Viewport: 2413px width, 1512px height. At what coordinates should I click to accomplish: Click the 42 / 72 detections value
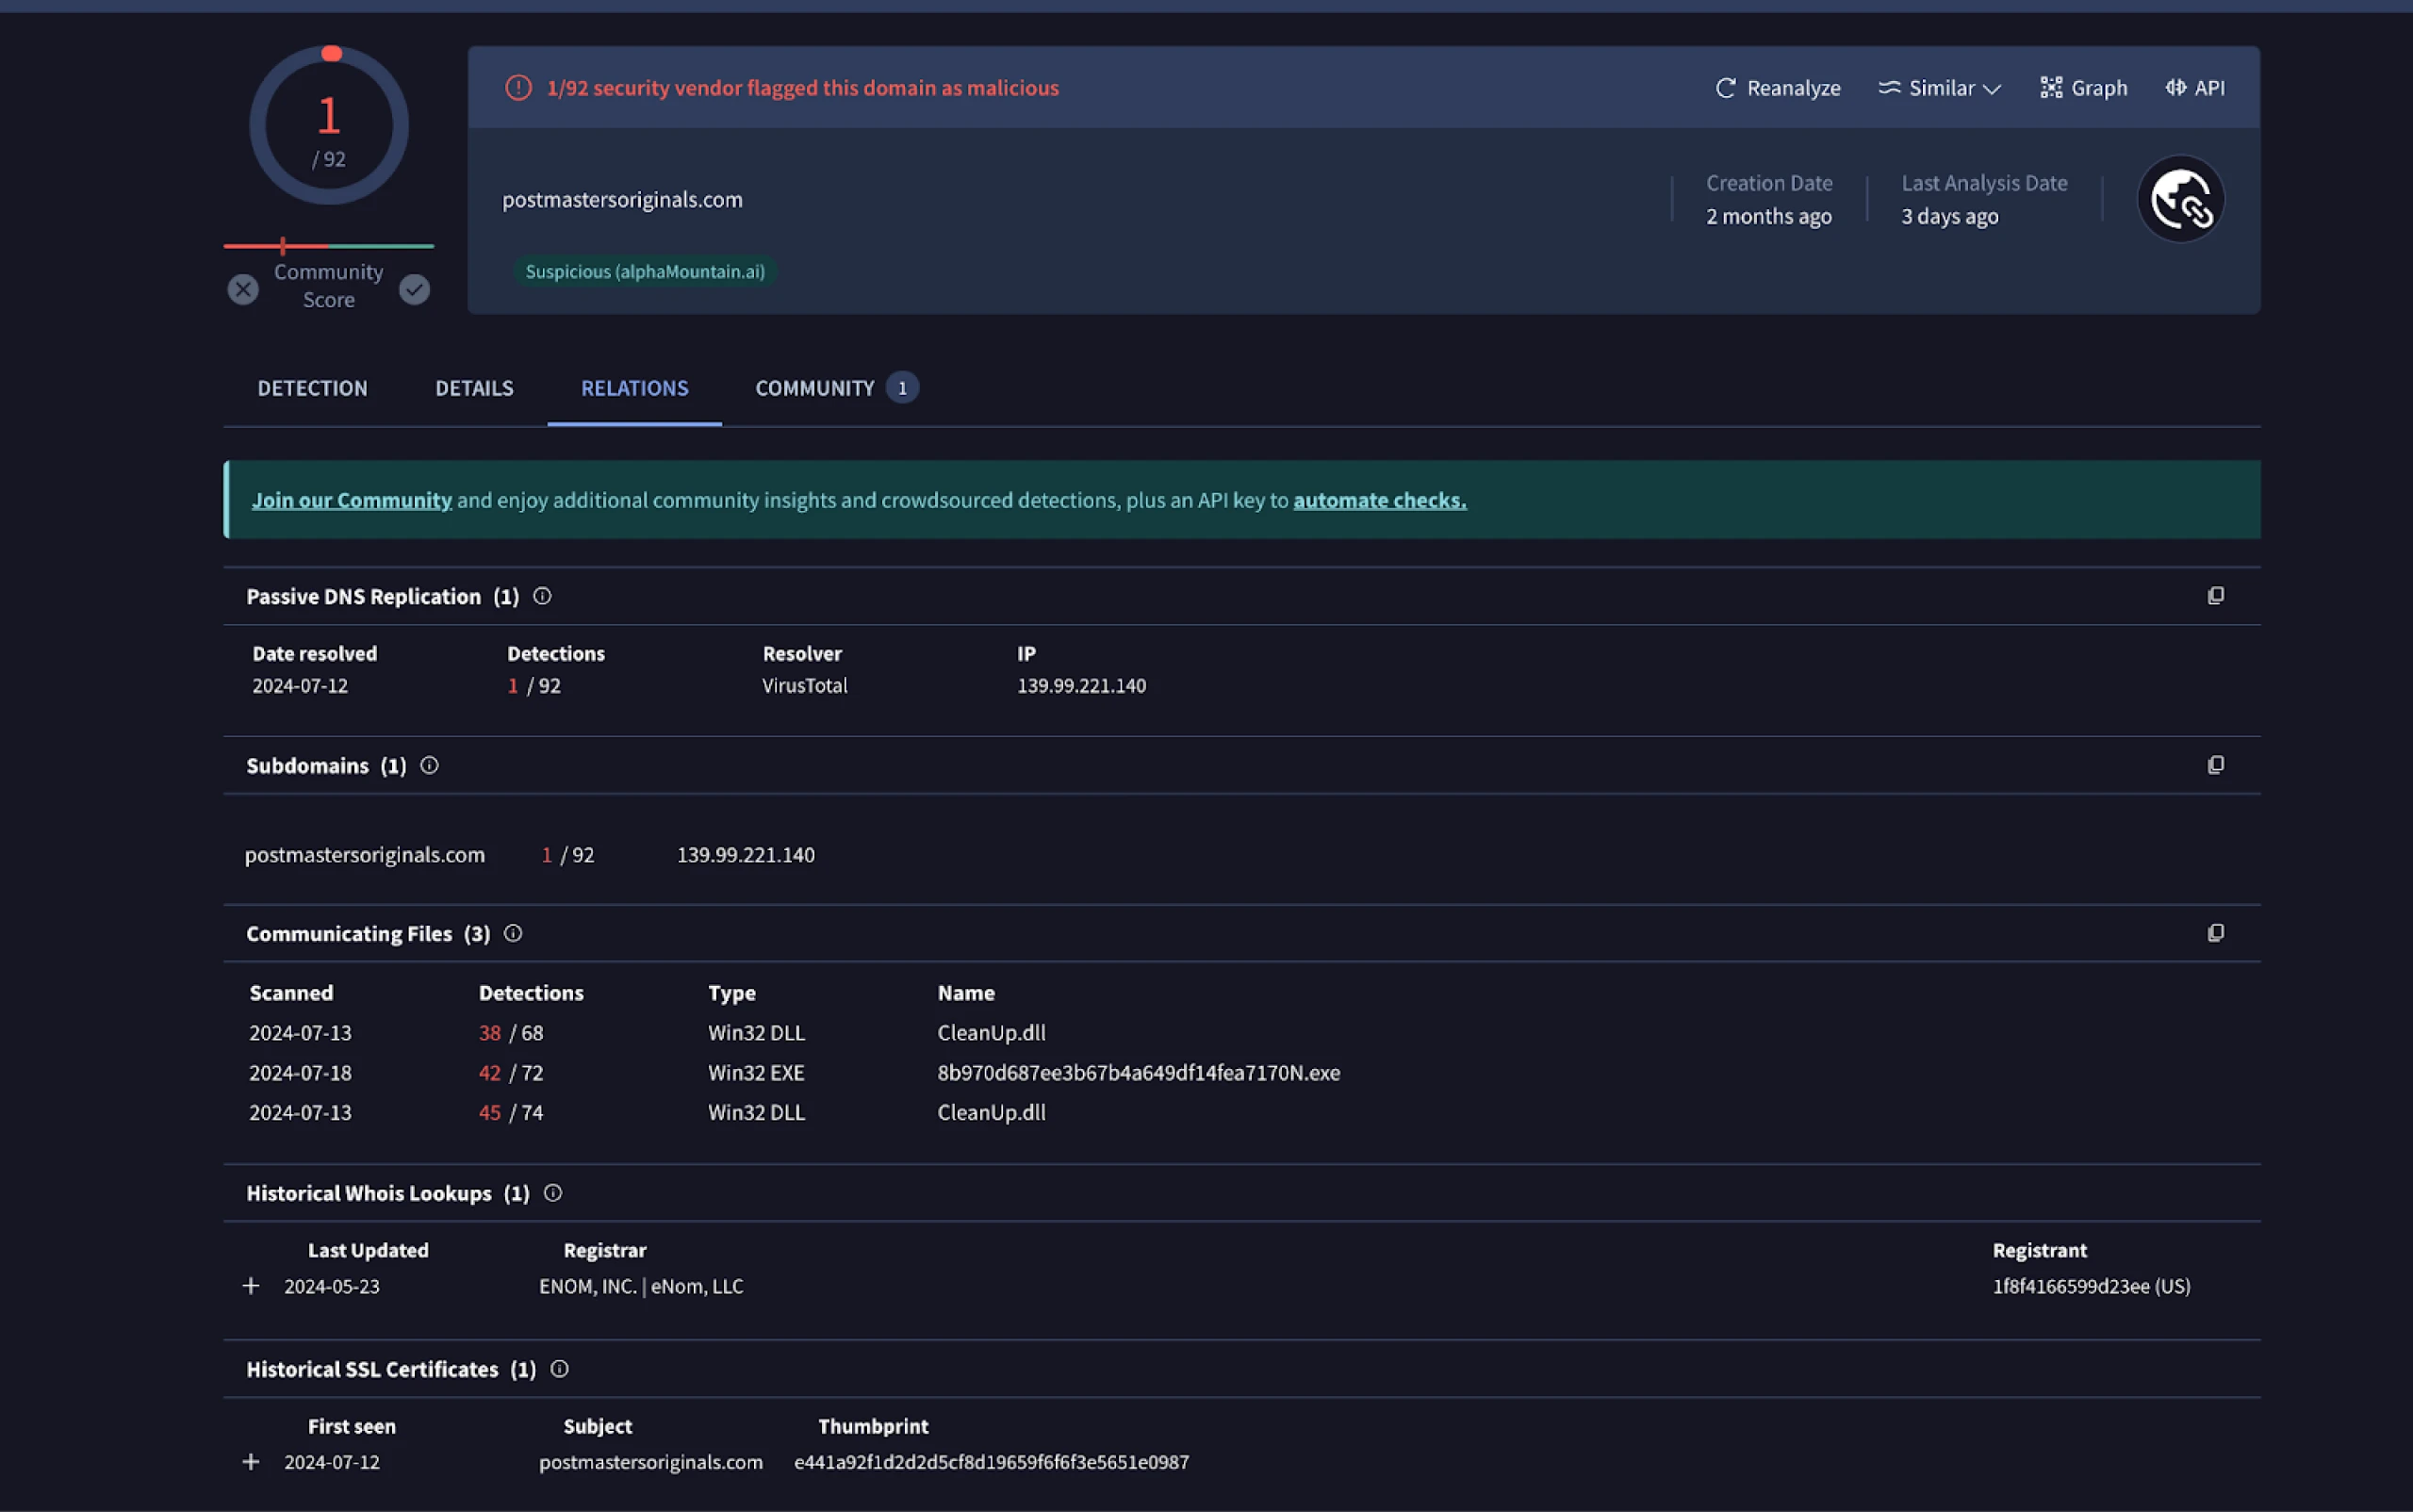click(x=511, y=1073)
